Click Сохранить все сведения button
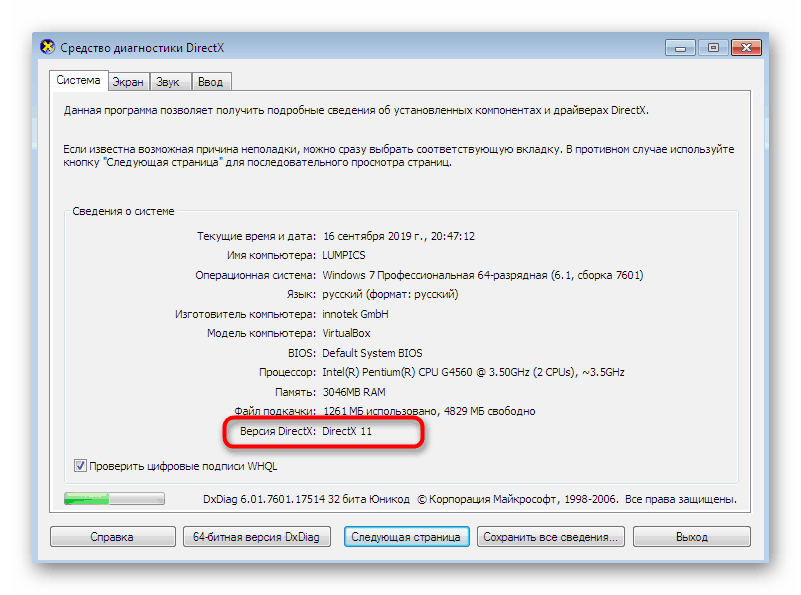Image resolution: width=801 pixels, height=595 pixels. click(551, 537)
